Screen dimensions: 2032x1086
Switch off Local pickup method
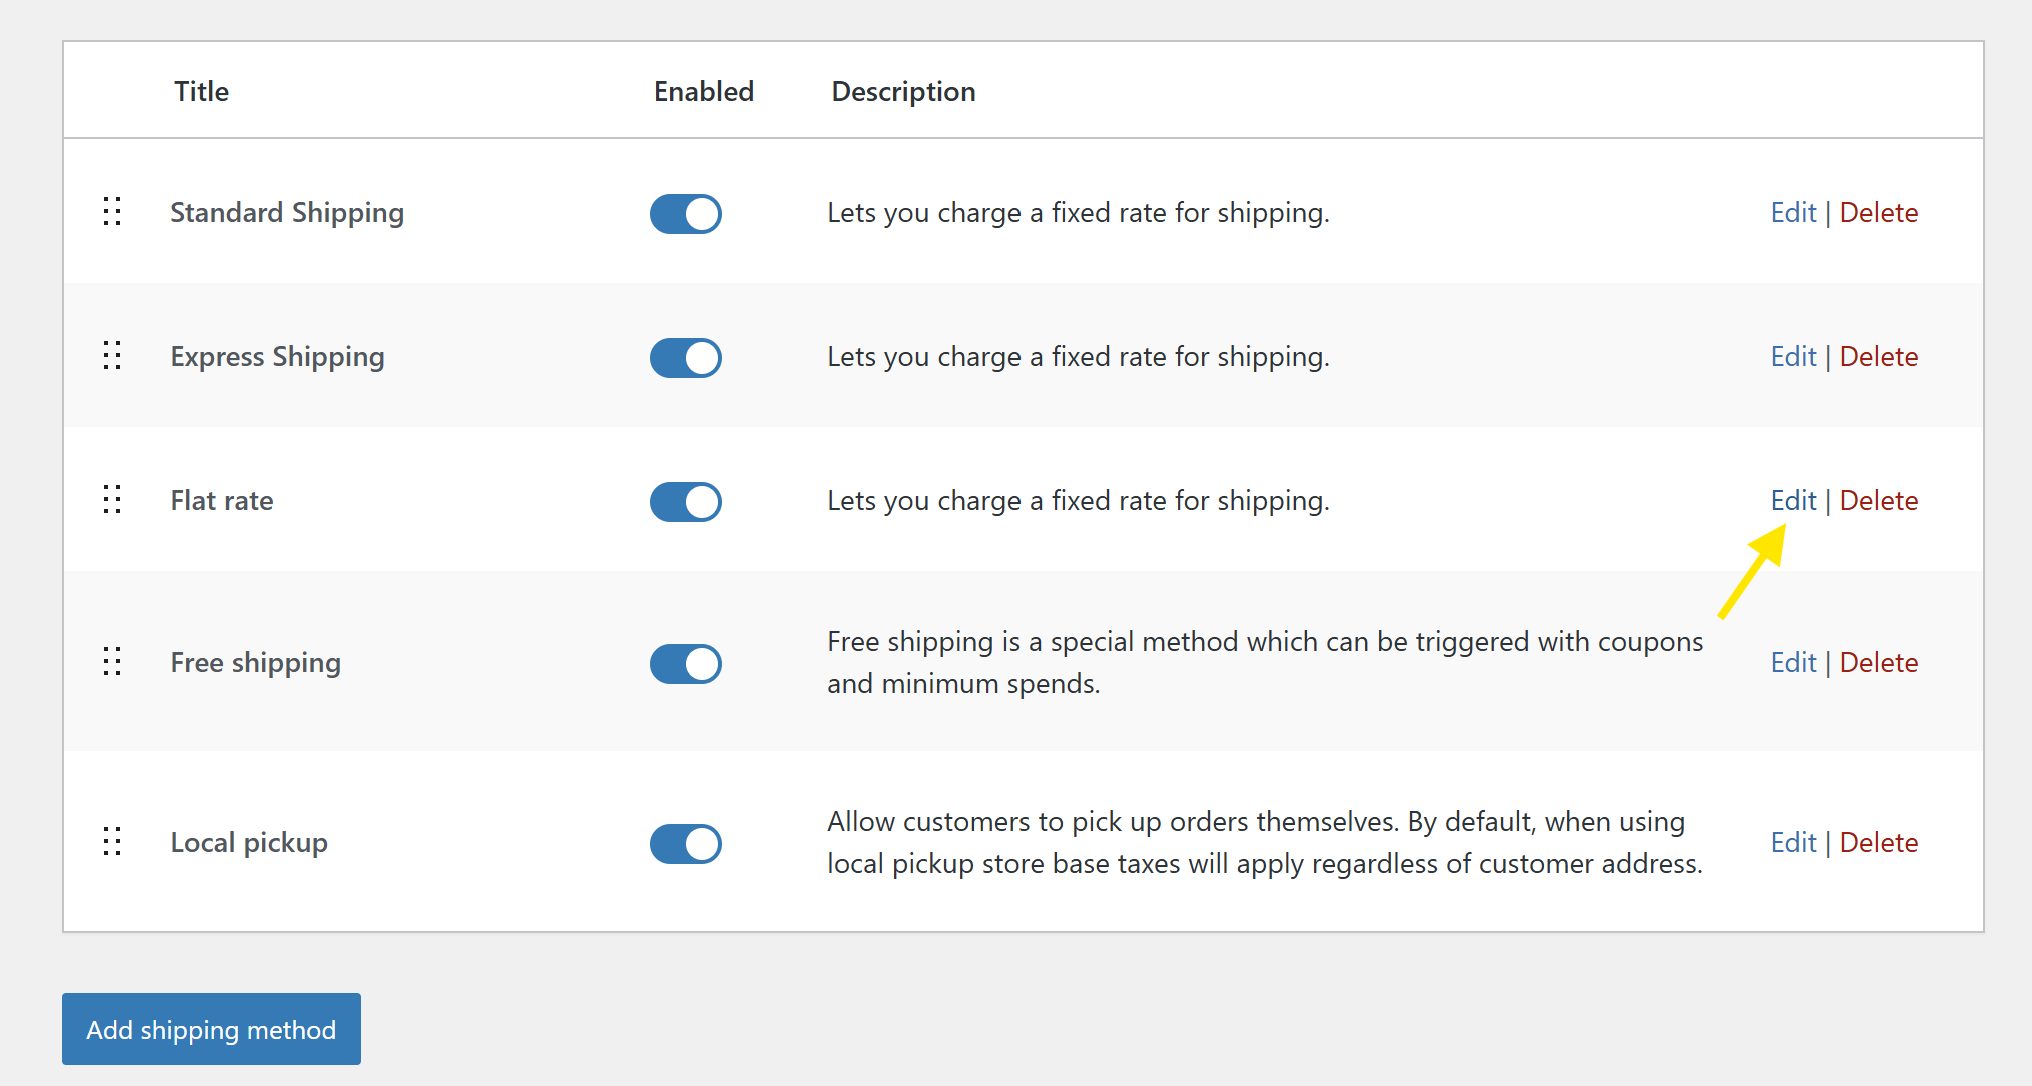click(x=686, y=844)
